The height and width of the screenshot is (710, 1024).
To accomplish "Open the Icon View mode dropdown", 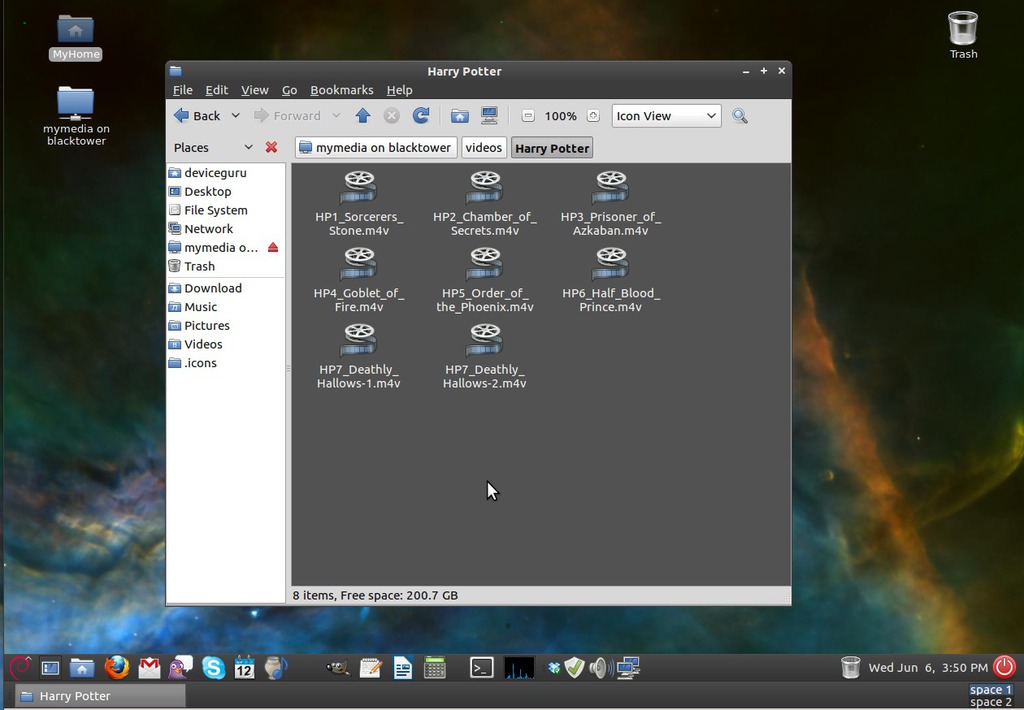I will click(666, 116).
